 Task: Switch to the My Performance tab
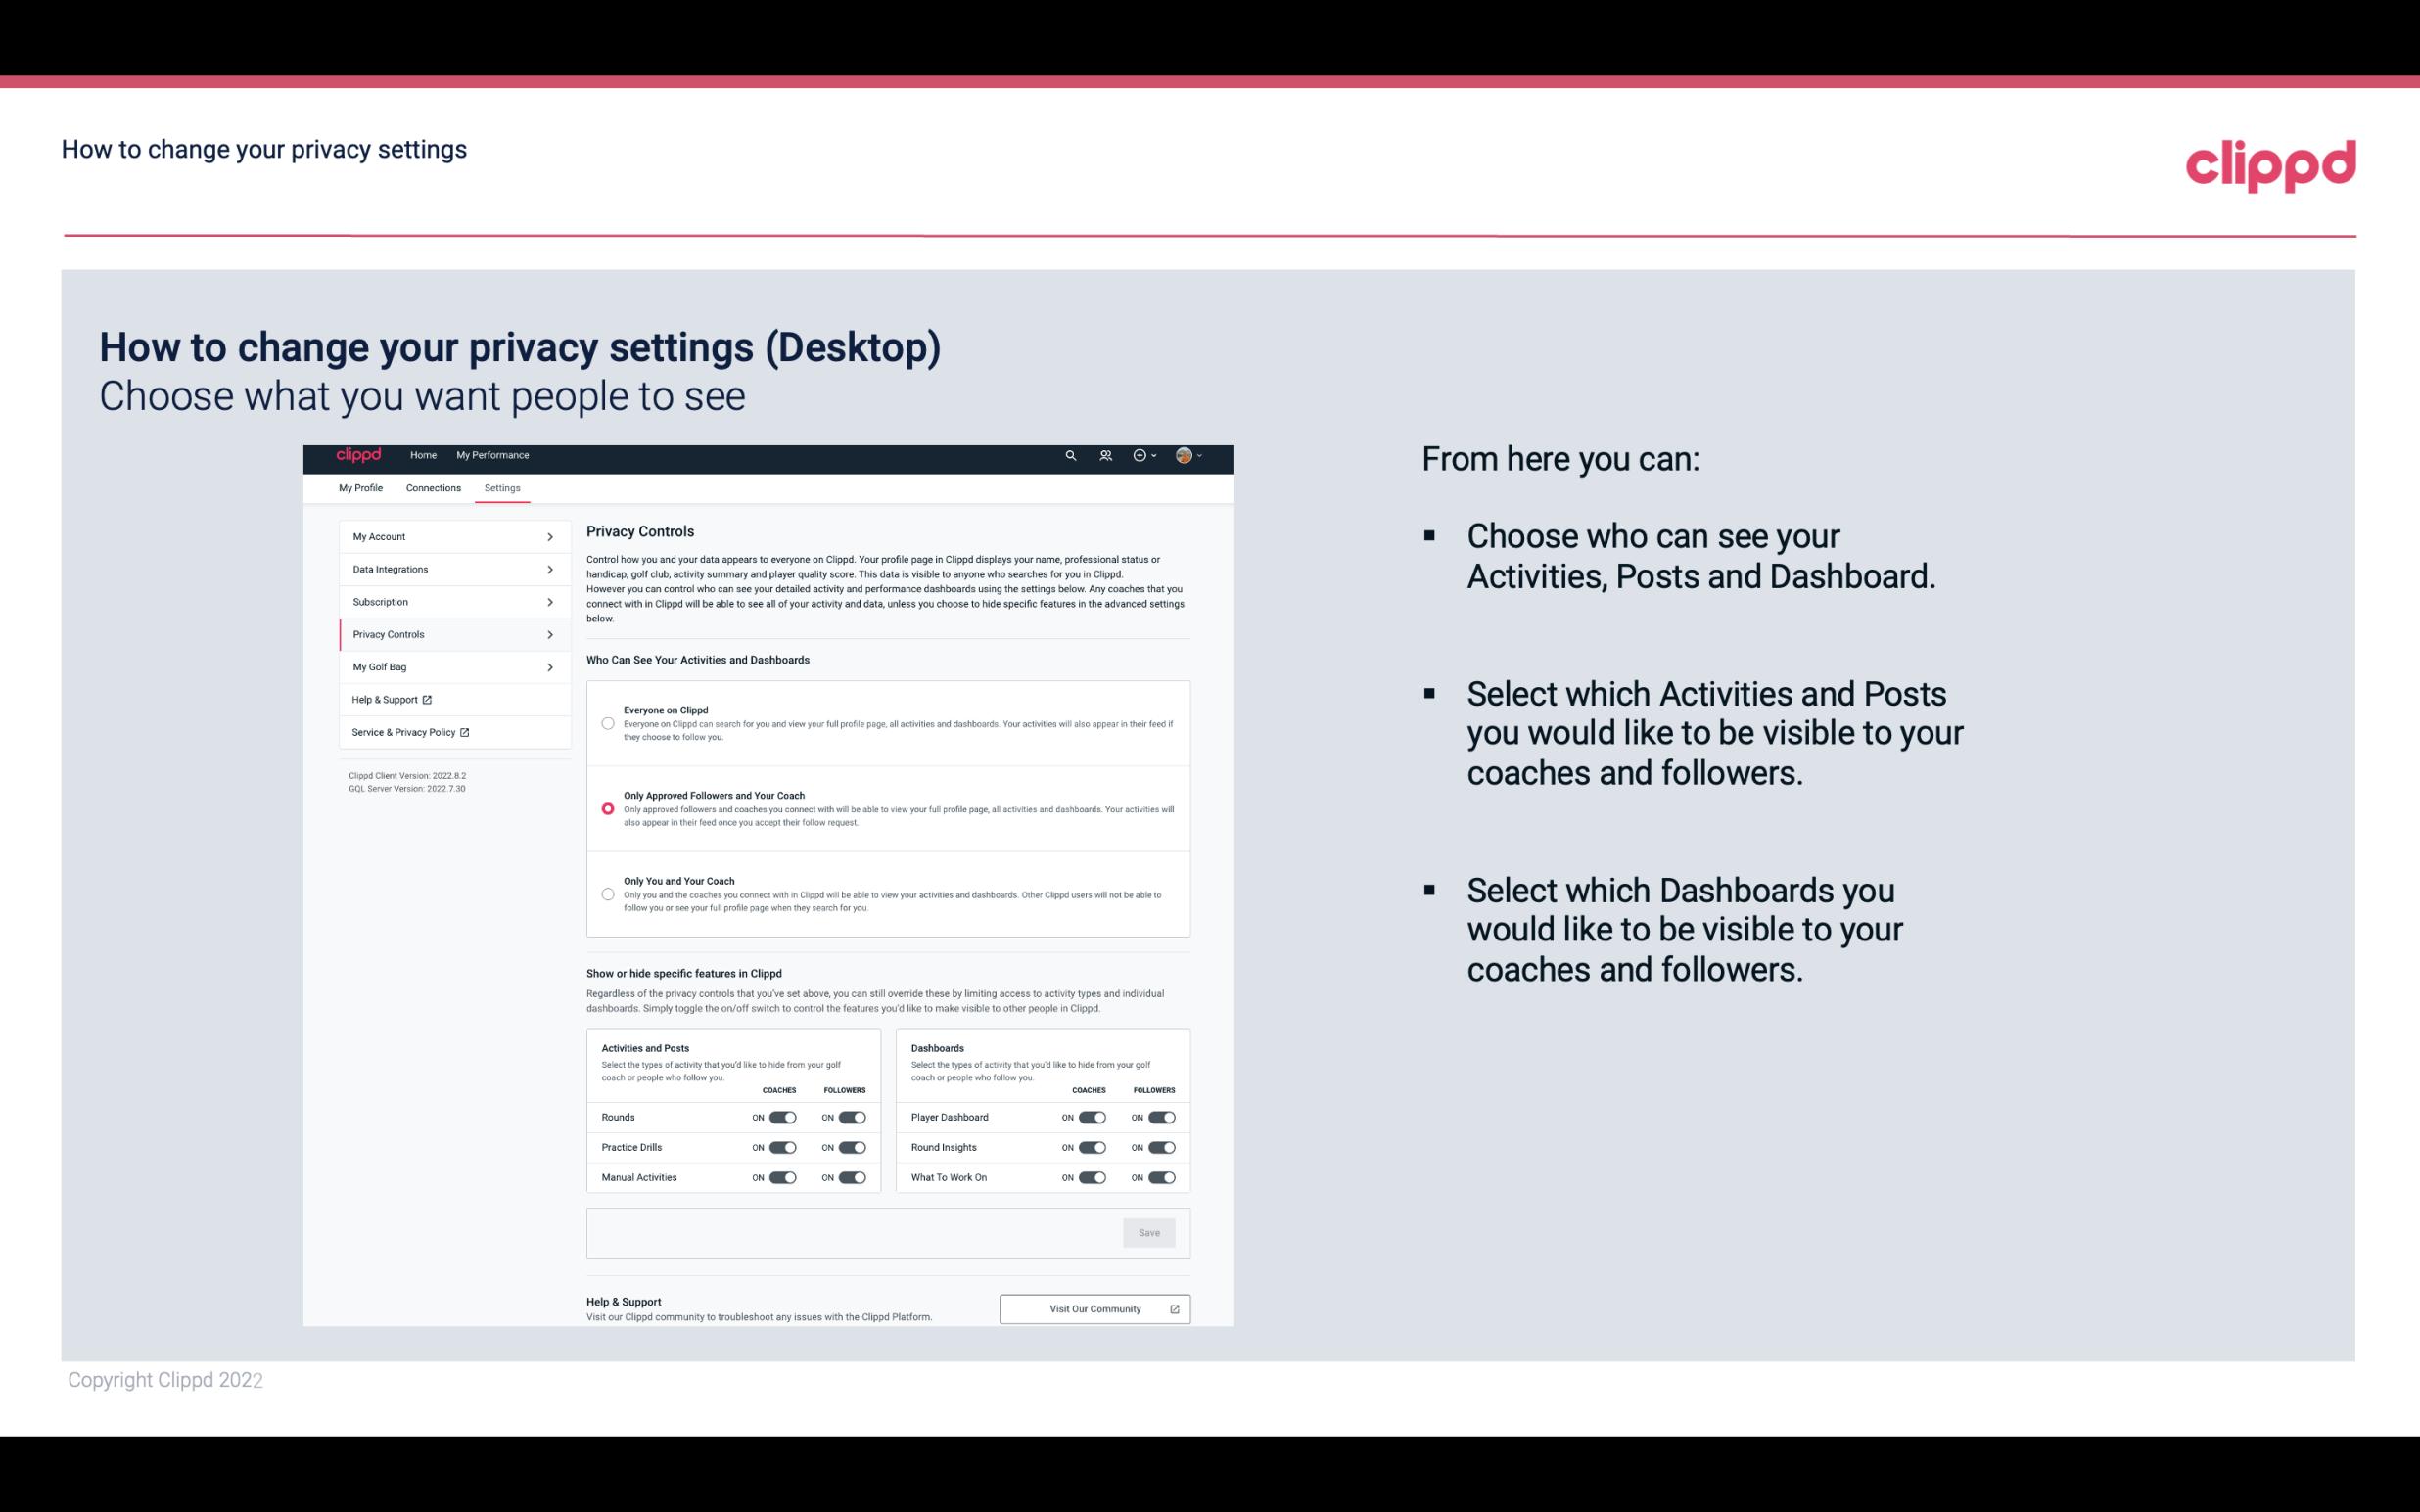tap(493, 455)
